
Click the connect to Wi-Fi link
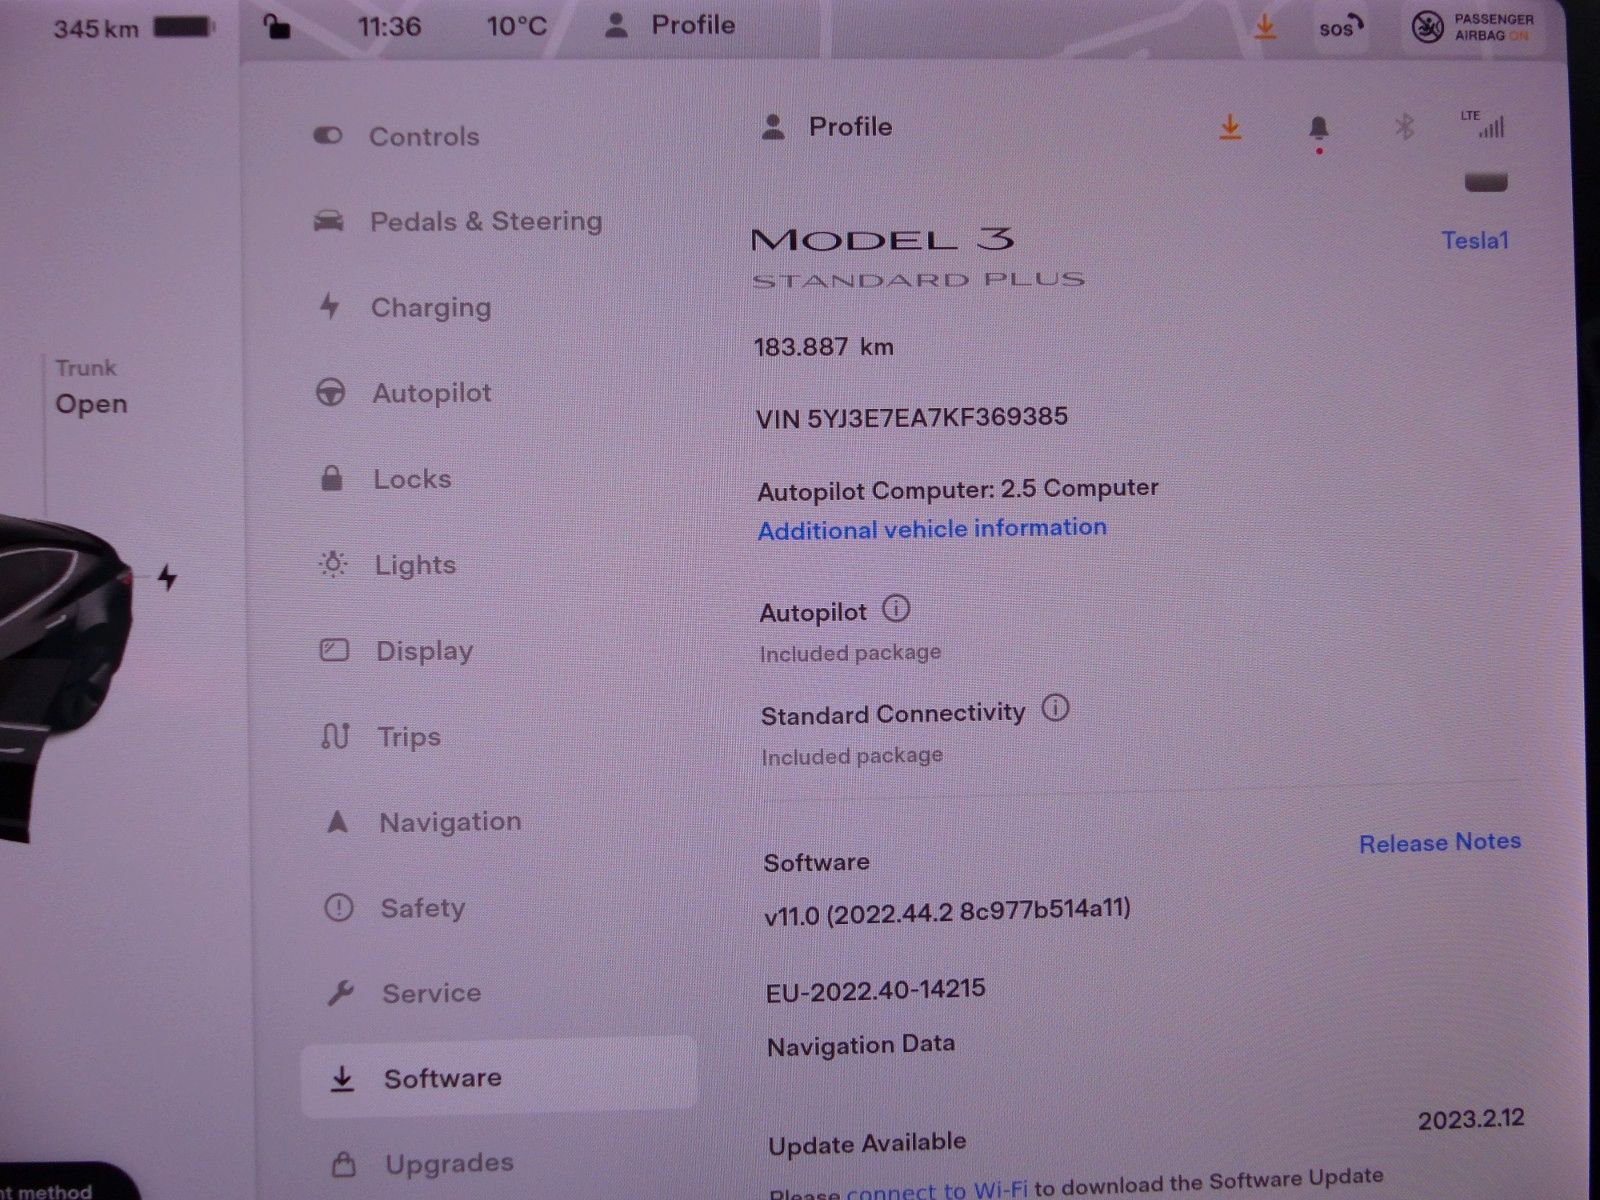pyautogui.click(x=936, y=1189)
